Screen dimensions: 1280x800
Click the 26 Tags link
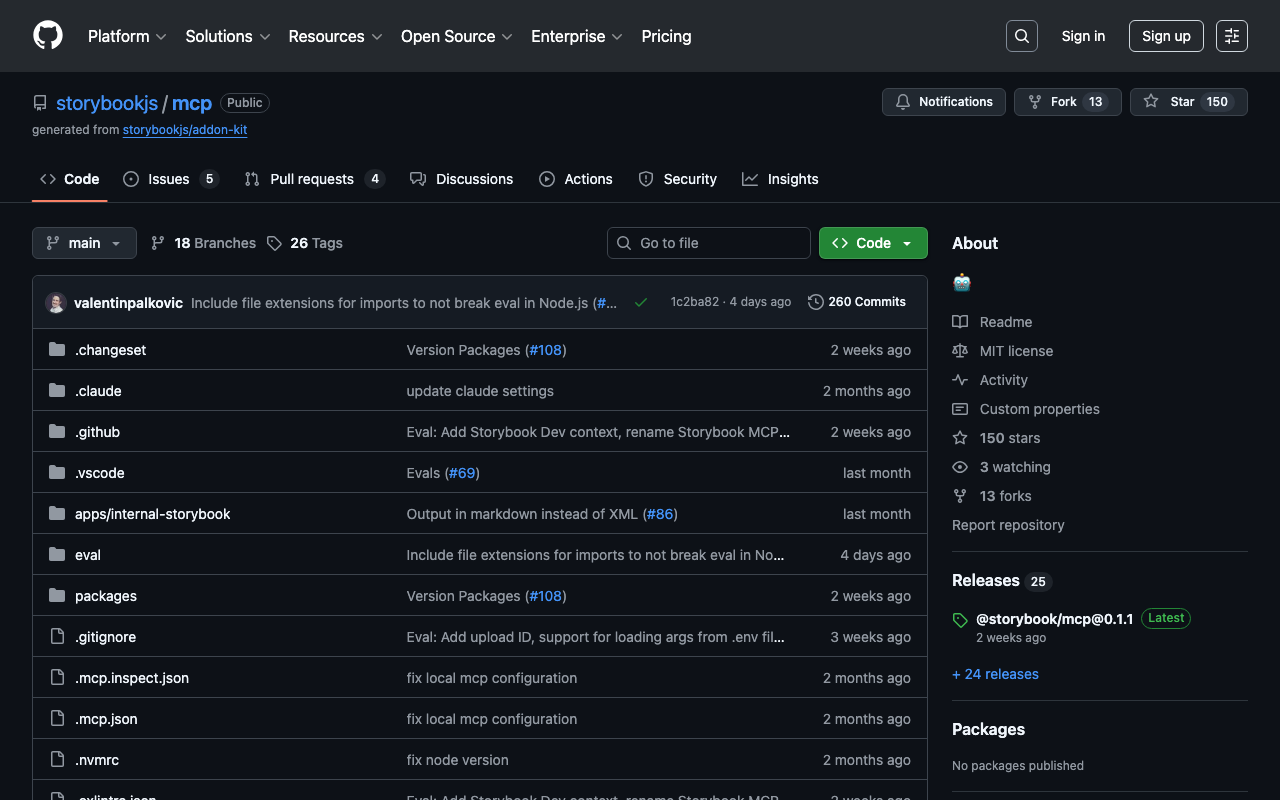[x=305, y=243]
